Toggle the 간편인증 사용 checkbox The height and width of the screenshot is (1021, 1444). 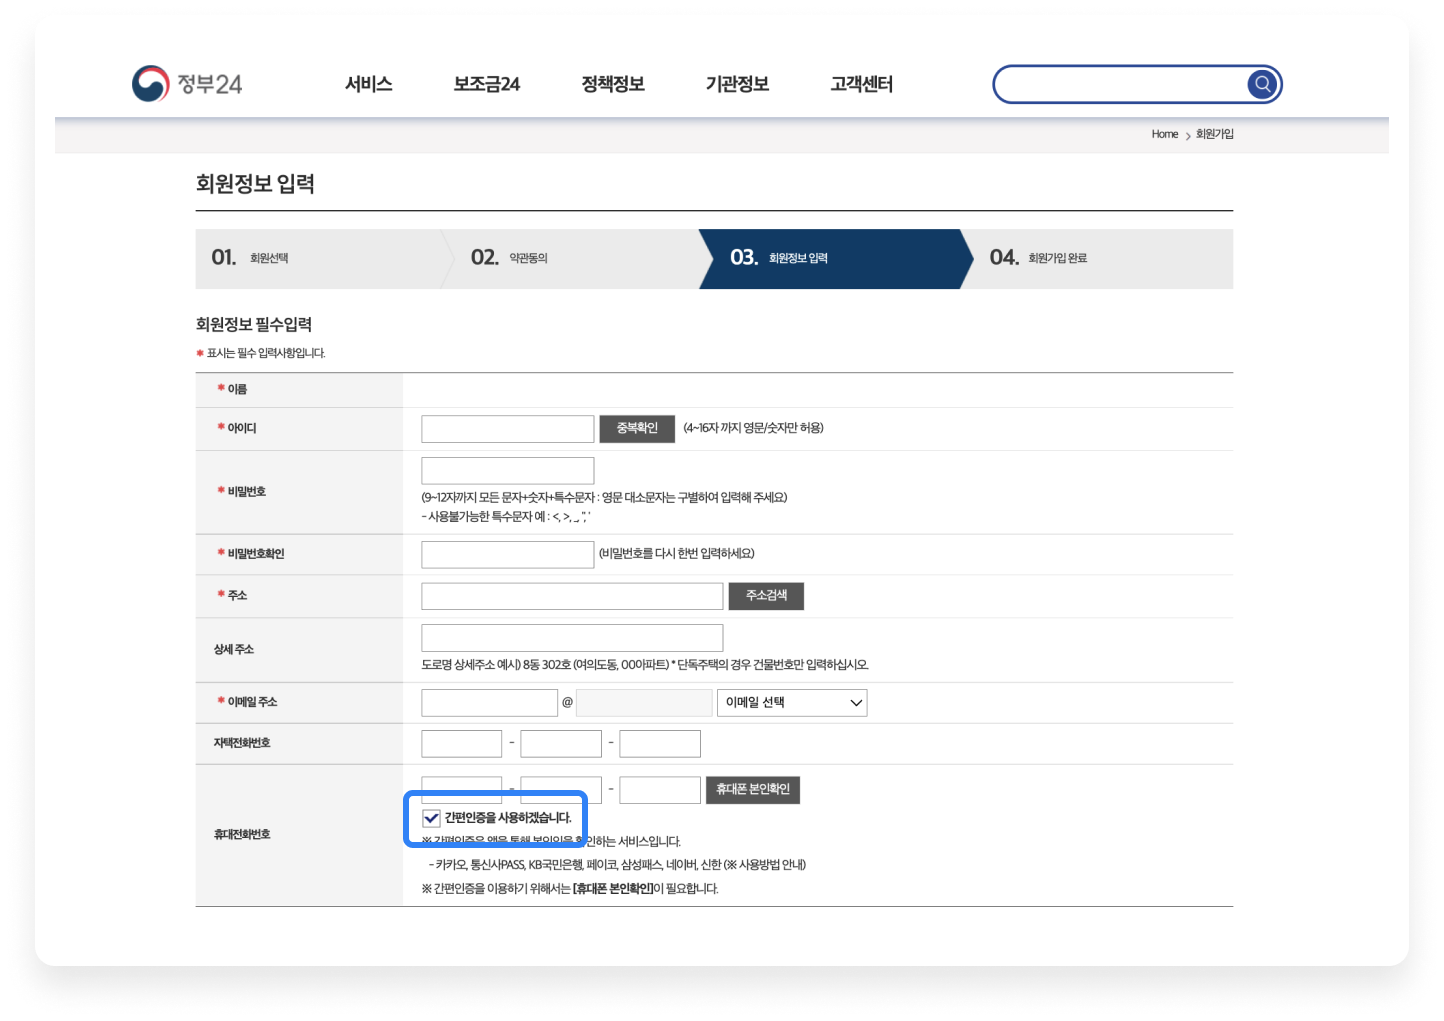coord(432,818)
